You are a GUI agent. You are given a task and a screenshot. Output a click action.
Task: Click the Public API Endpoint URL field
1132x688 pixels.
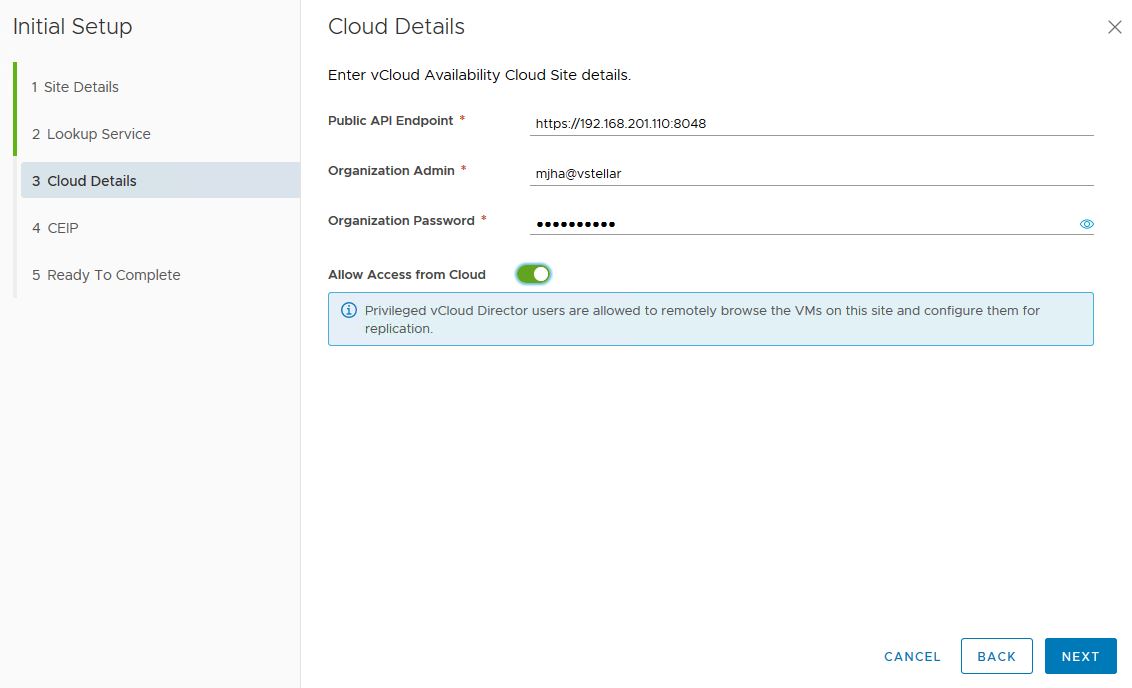click(x=810, y=124)
